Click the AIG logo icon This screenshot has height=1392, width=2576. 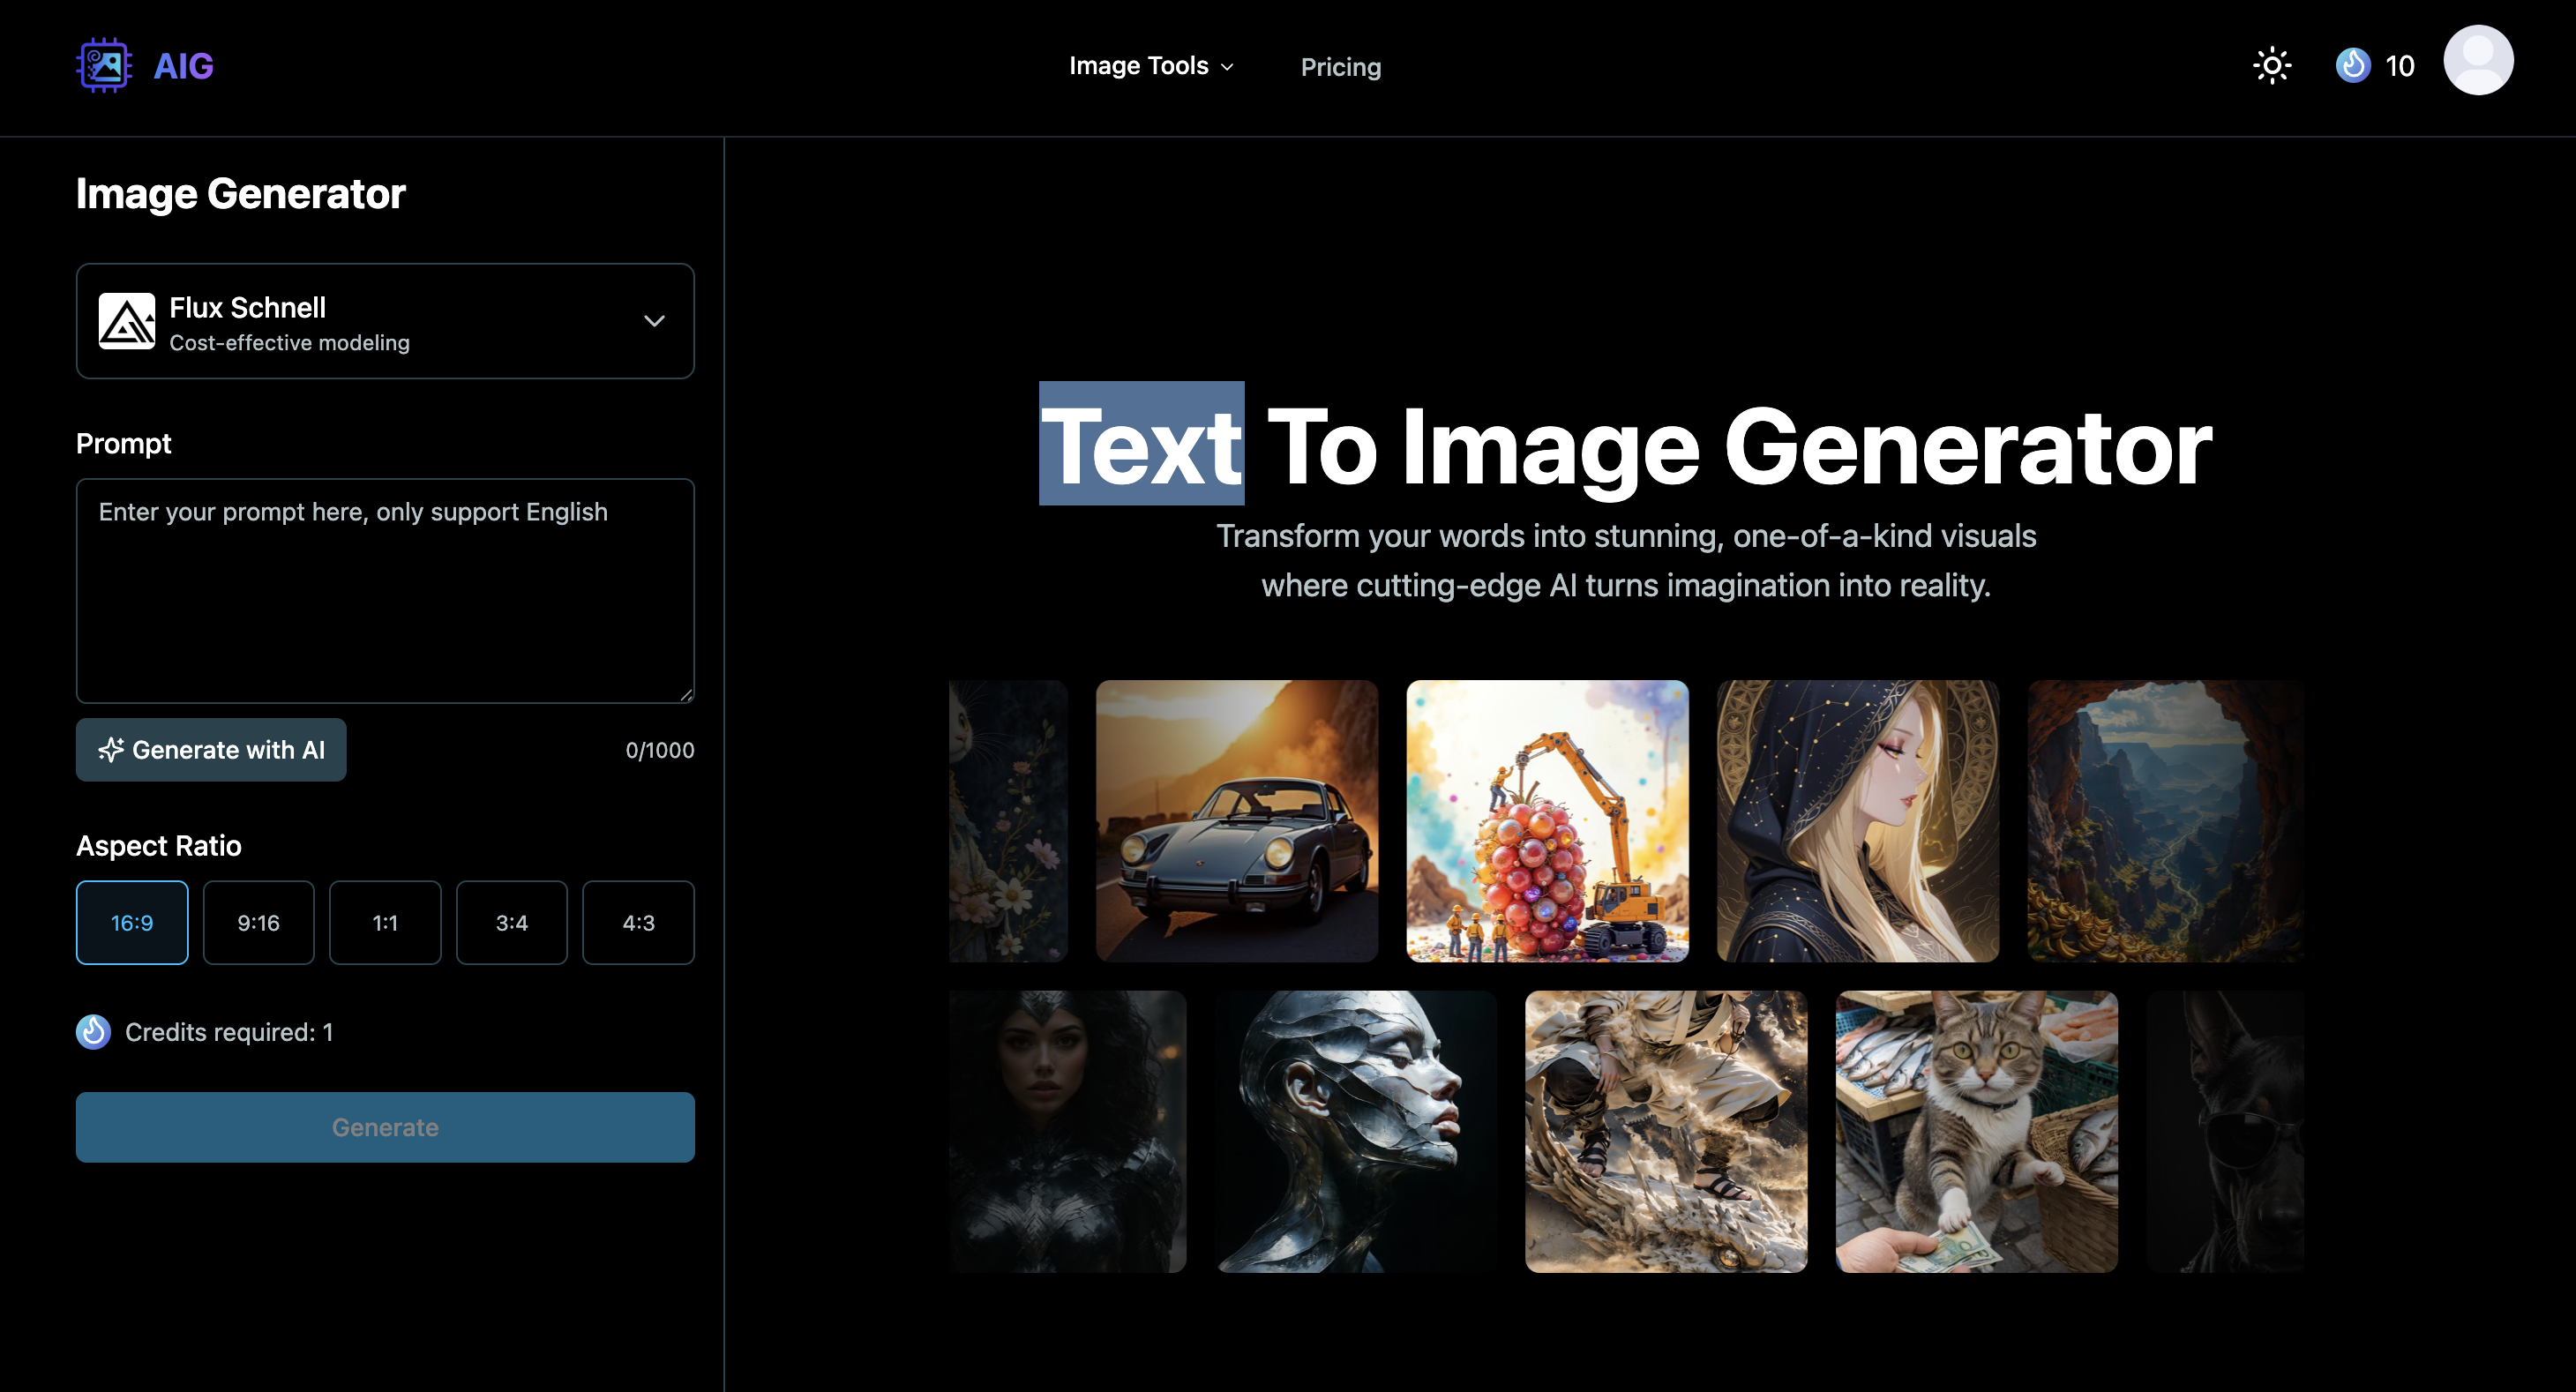pyautogui.click(x=104, y=66)
